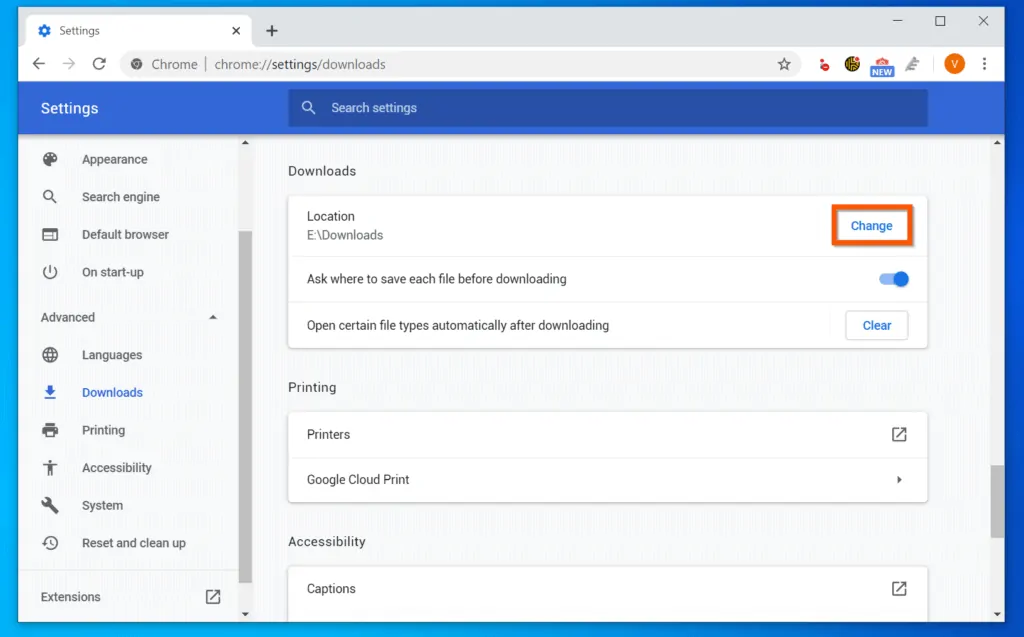
Task: Select the Languages globe icon
Action: tap(49, 354)
